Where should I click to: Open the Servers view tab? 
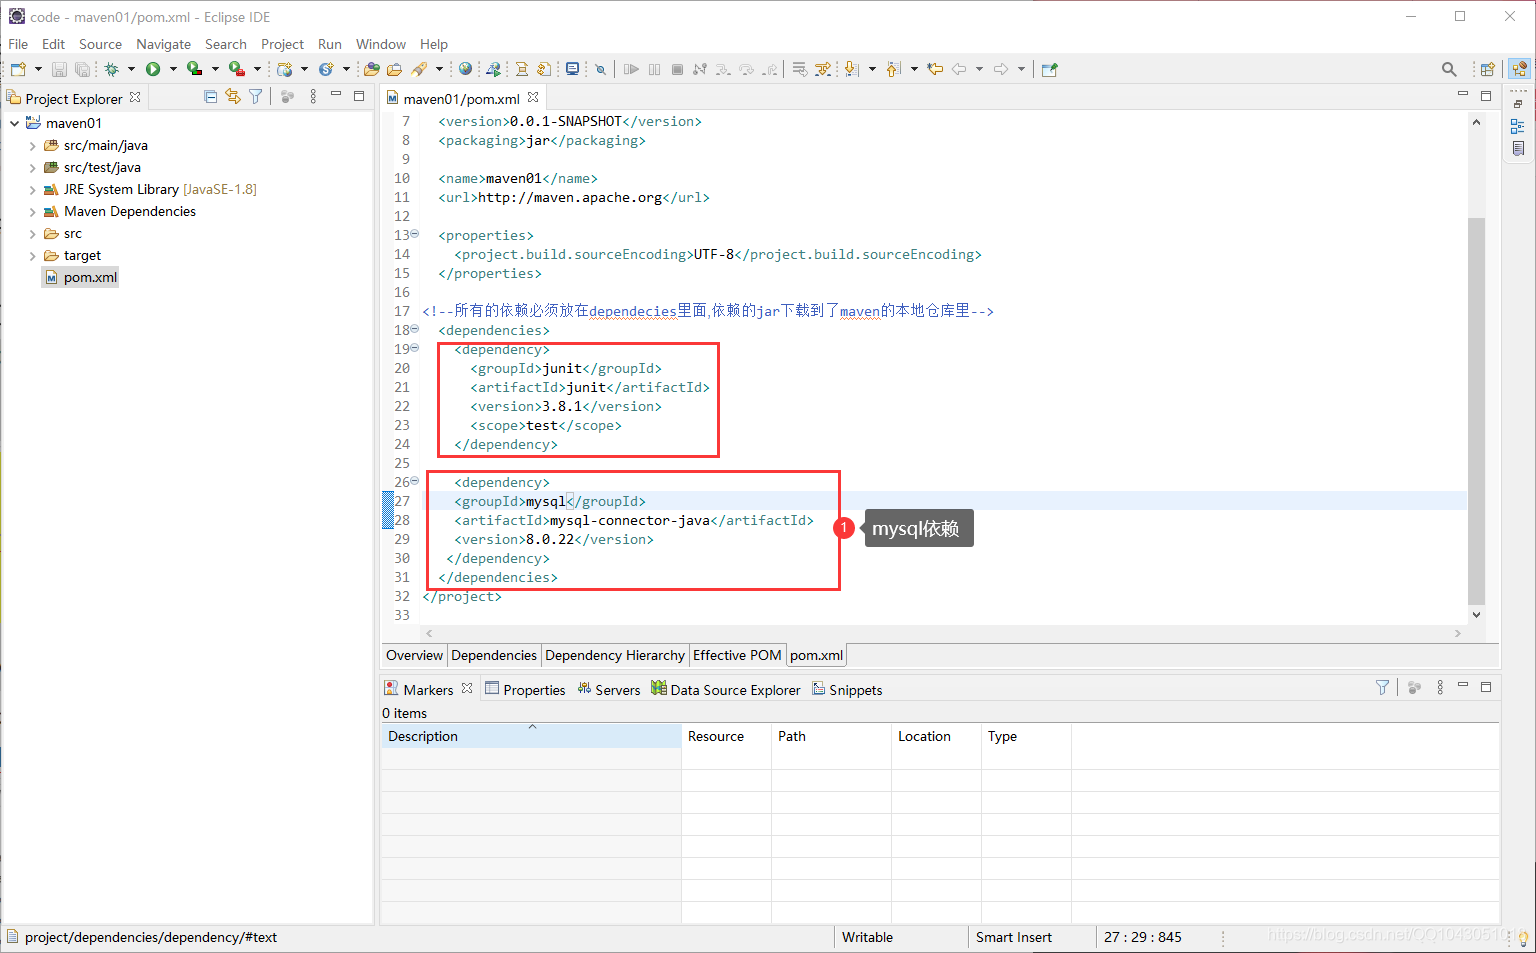click(x=609, y=690)
